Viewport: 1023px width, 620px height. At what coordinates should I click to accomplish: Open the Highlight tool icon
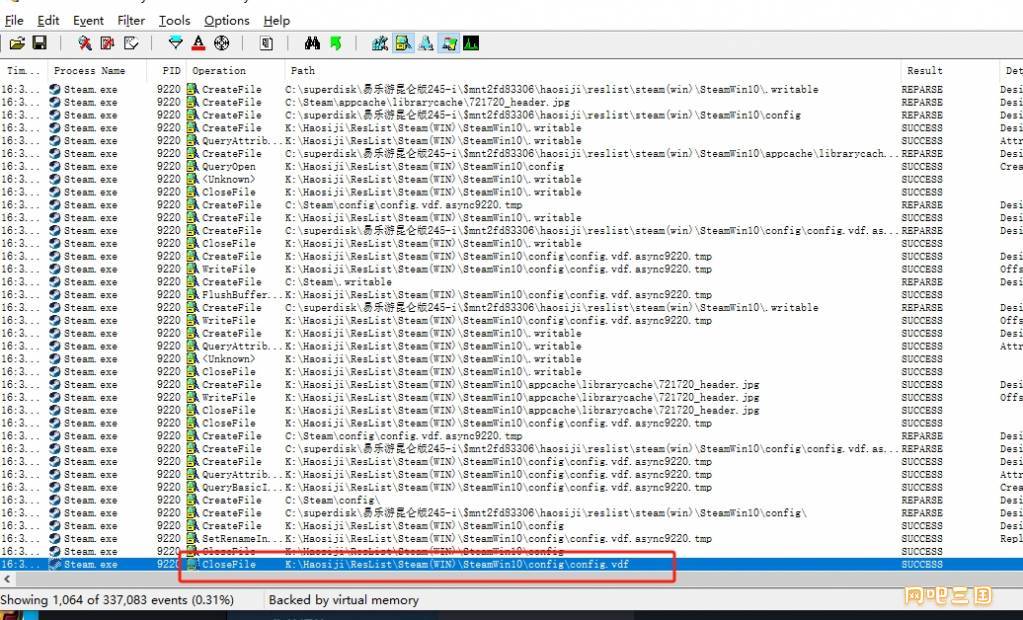(198, 43)
